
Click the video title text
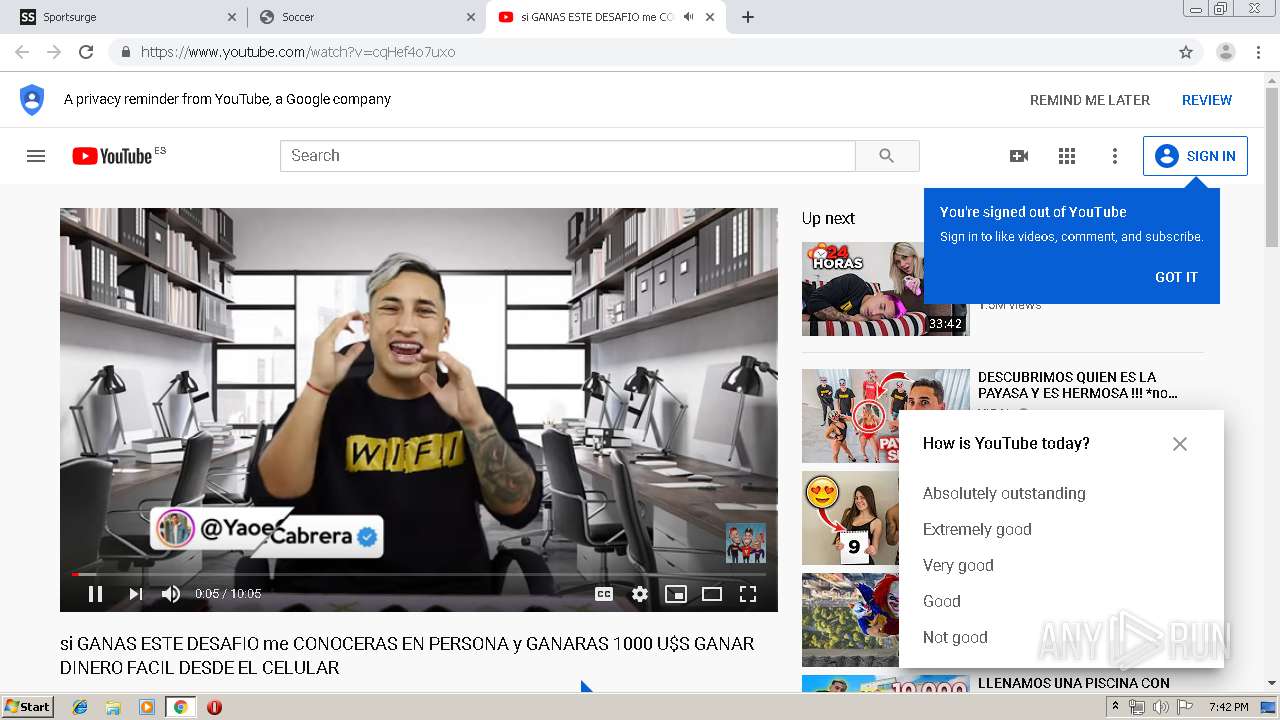click(x=407, y=655)
